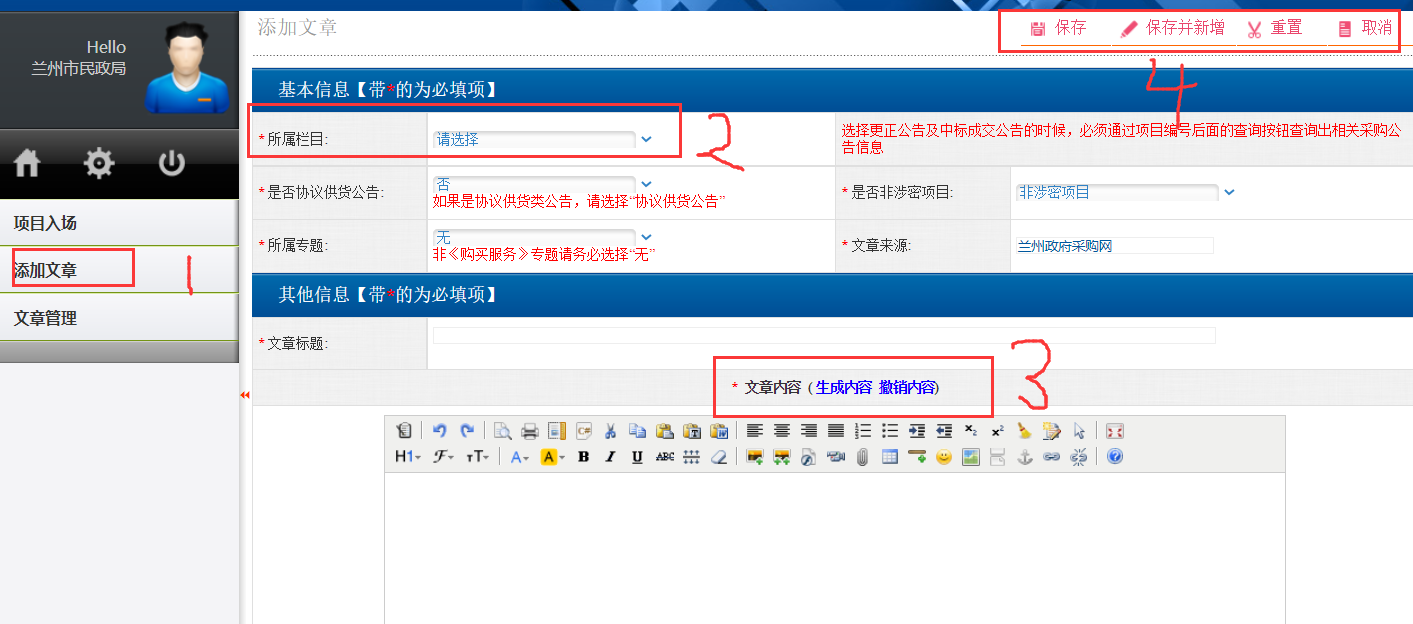Click the 文章来源 input field
The width and height of the screenshot is (1413, 624).
(x=1113, y=245)
